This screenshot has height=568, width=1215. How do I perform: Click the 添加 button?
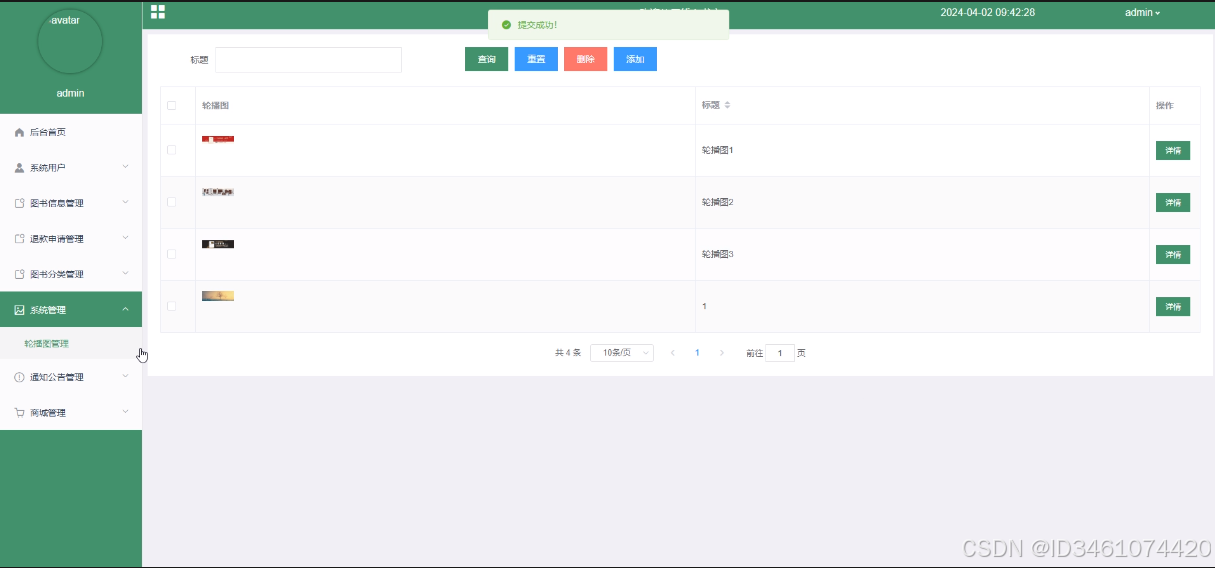click(635, 59)
